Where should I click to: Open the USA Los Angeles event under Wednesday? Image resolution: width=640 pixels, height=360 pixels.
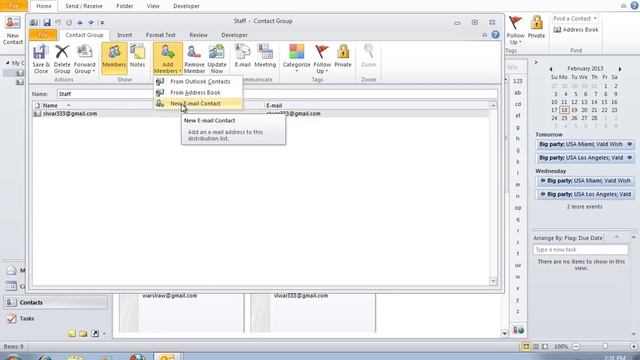(585, 194)
